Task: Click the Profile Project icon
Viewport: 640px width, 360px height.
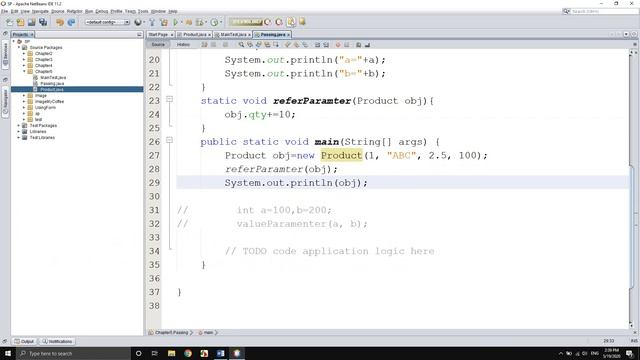Action: (214, 22)
